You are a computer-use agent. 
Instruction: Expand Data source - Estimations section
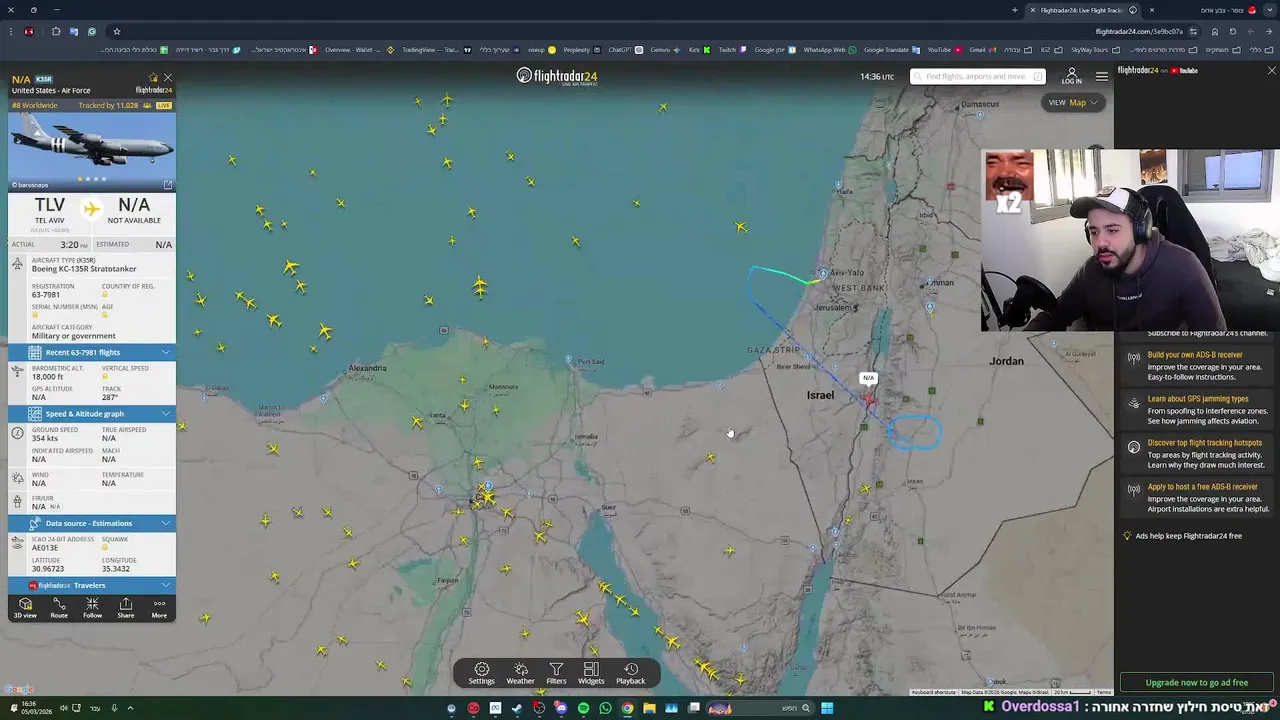coord(92,523)
